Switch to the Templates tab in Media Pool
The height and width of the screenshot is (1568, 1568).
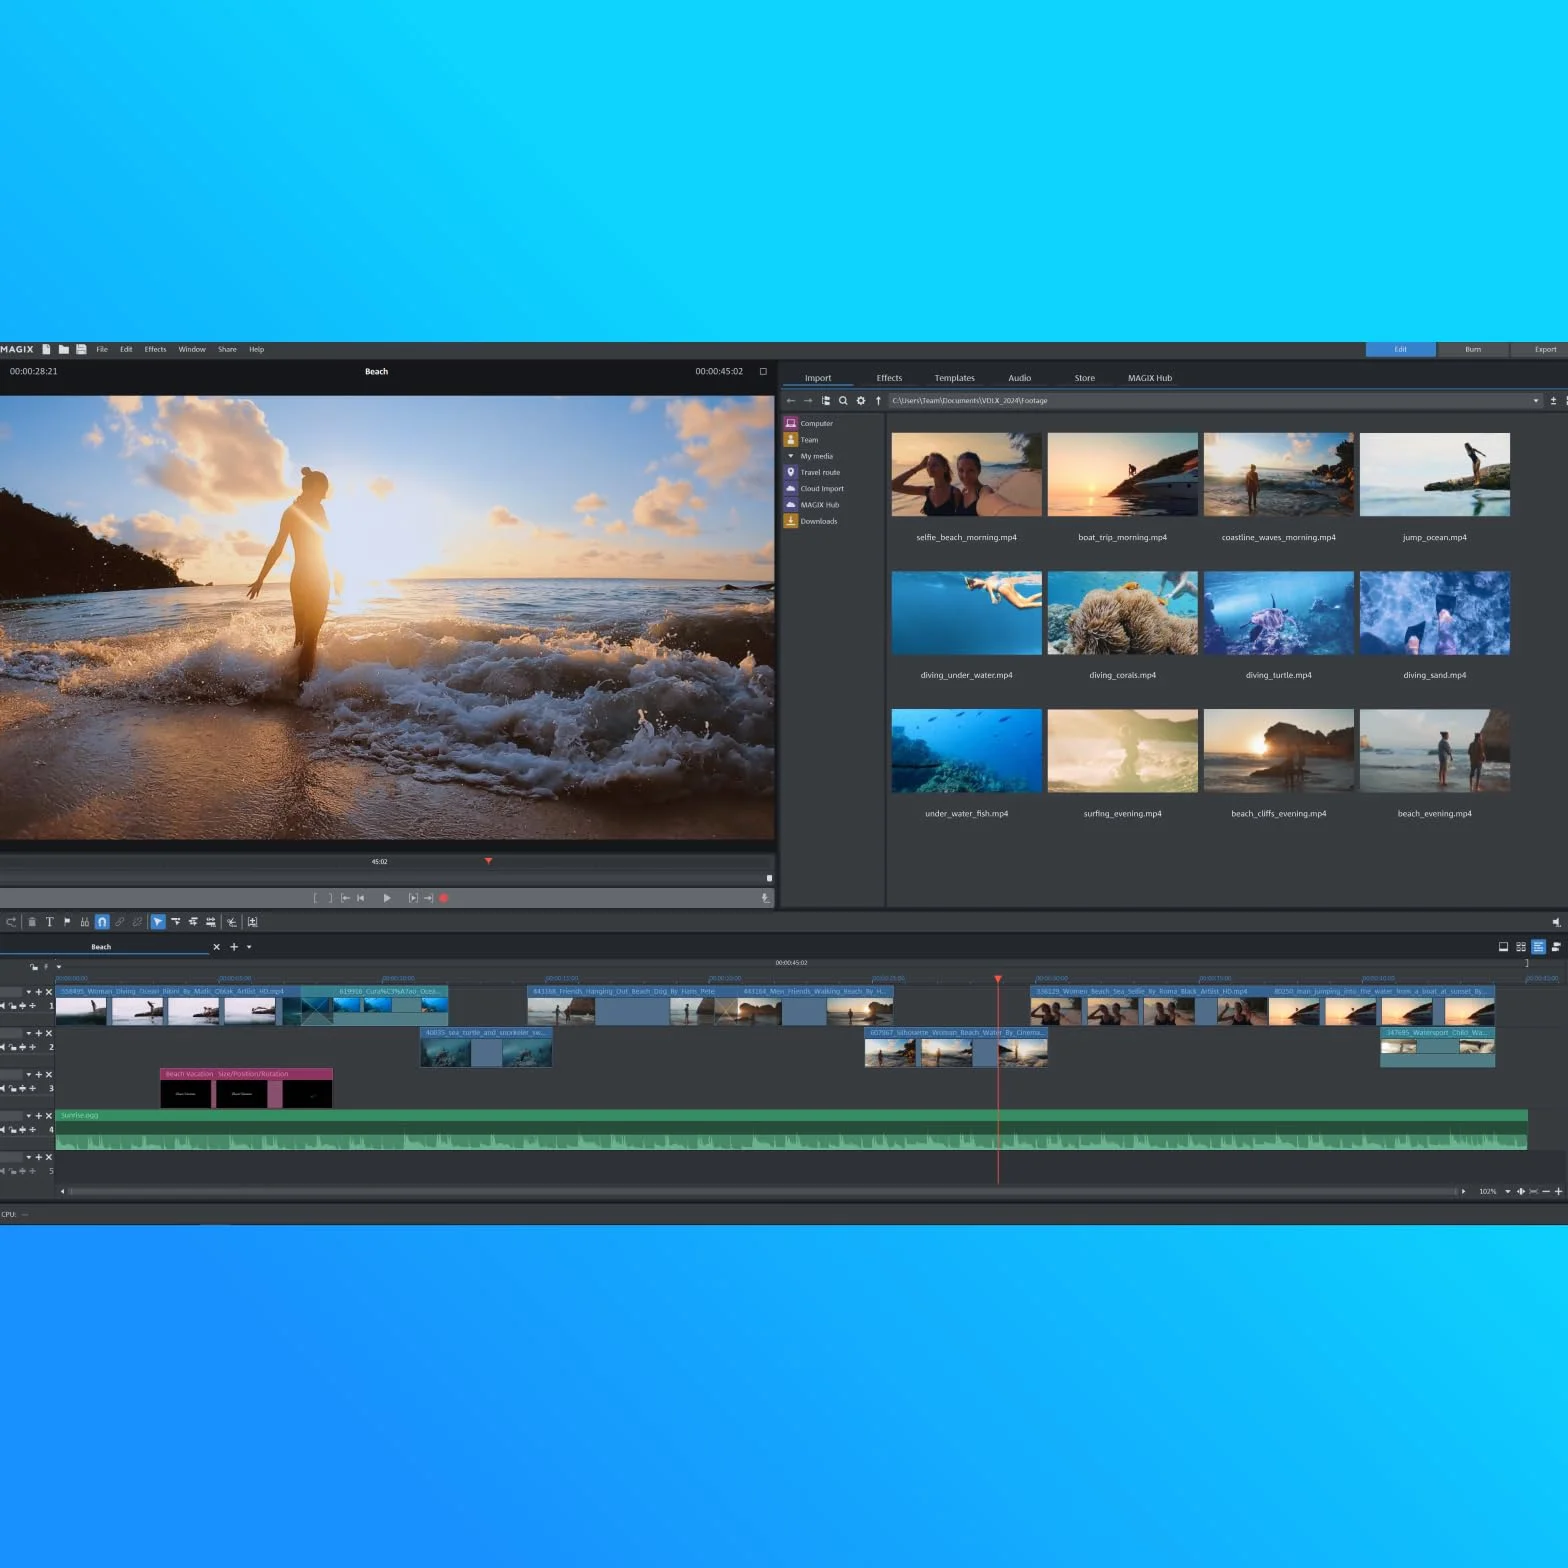[954, 378]
